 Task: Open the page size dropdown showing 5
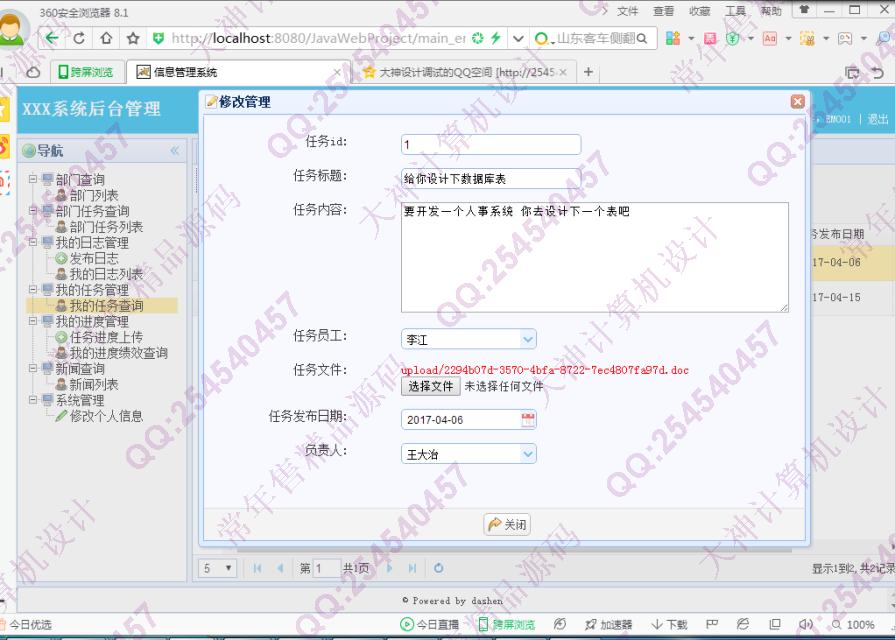[x=217, y=568]
